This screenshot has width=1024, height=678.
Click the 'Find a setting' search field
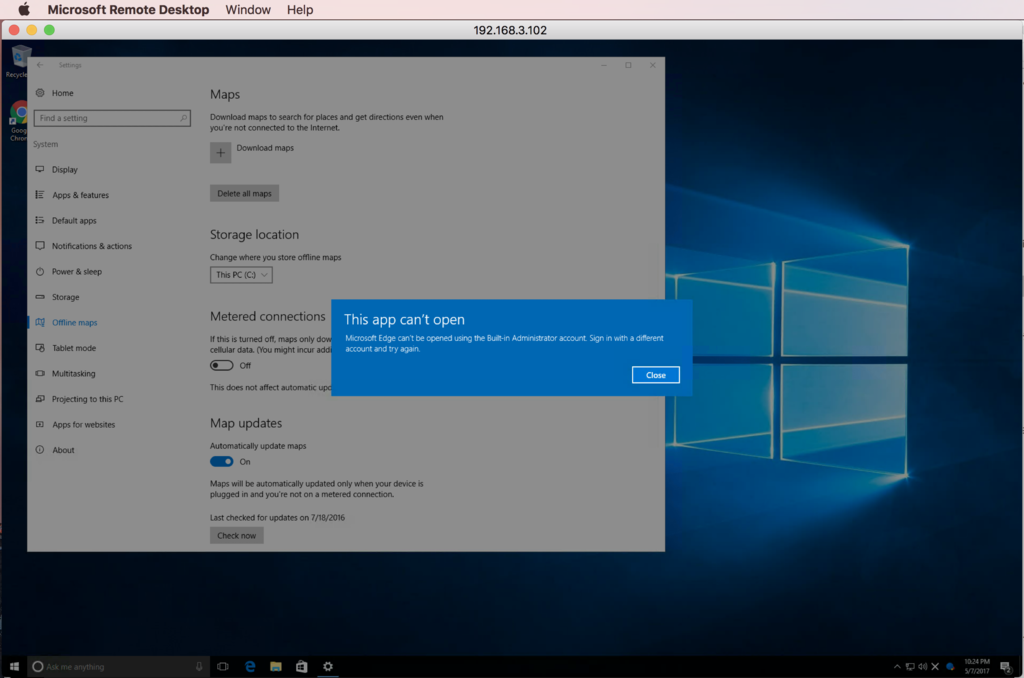pos(112,118)
